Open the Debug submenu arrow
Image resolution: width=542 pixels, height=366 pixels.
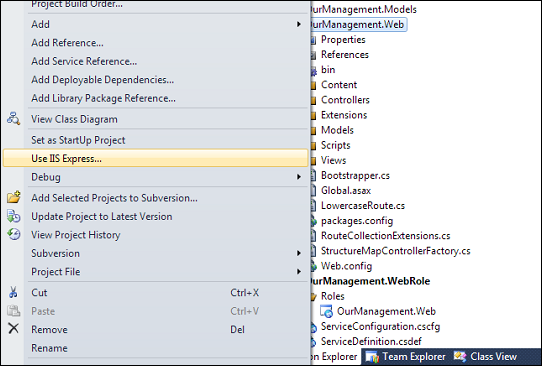(299, 177)
